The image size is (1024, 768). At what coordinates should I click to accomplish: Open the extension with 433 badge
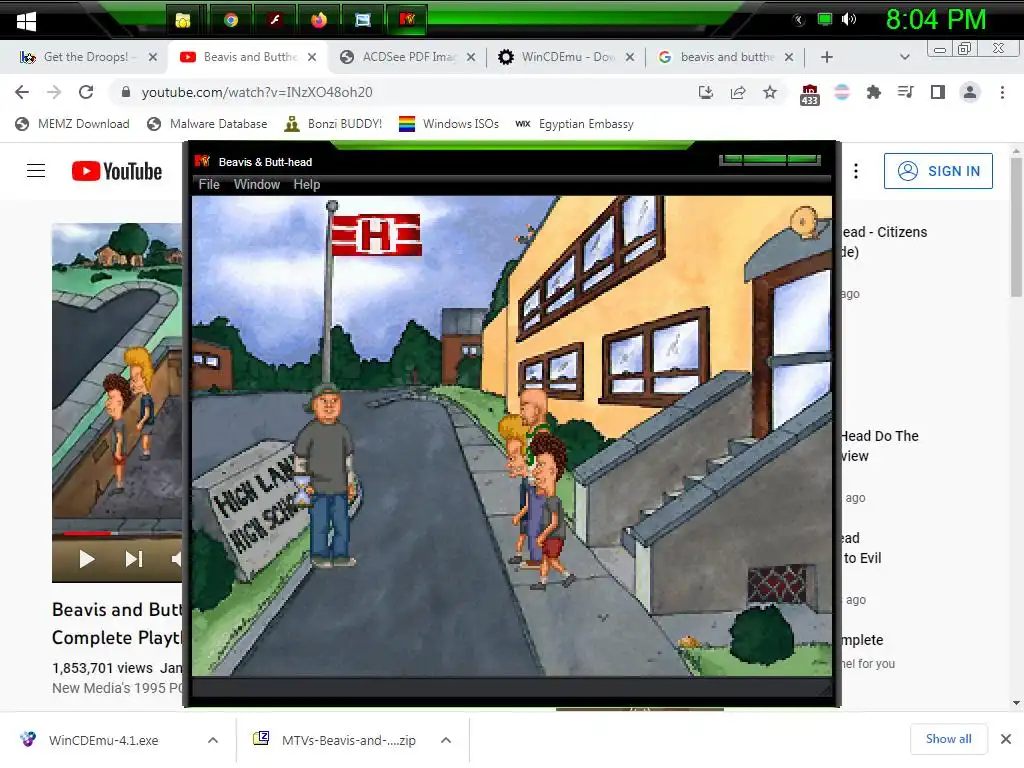(809, 95)
